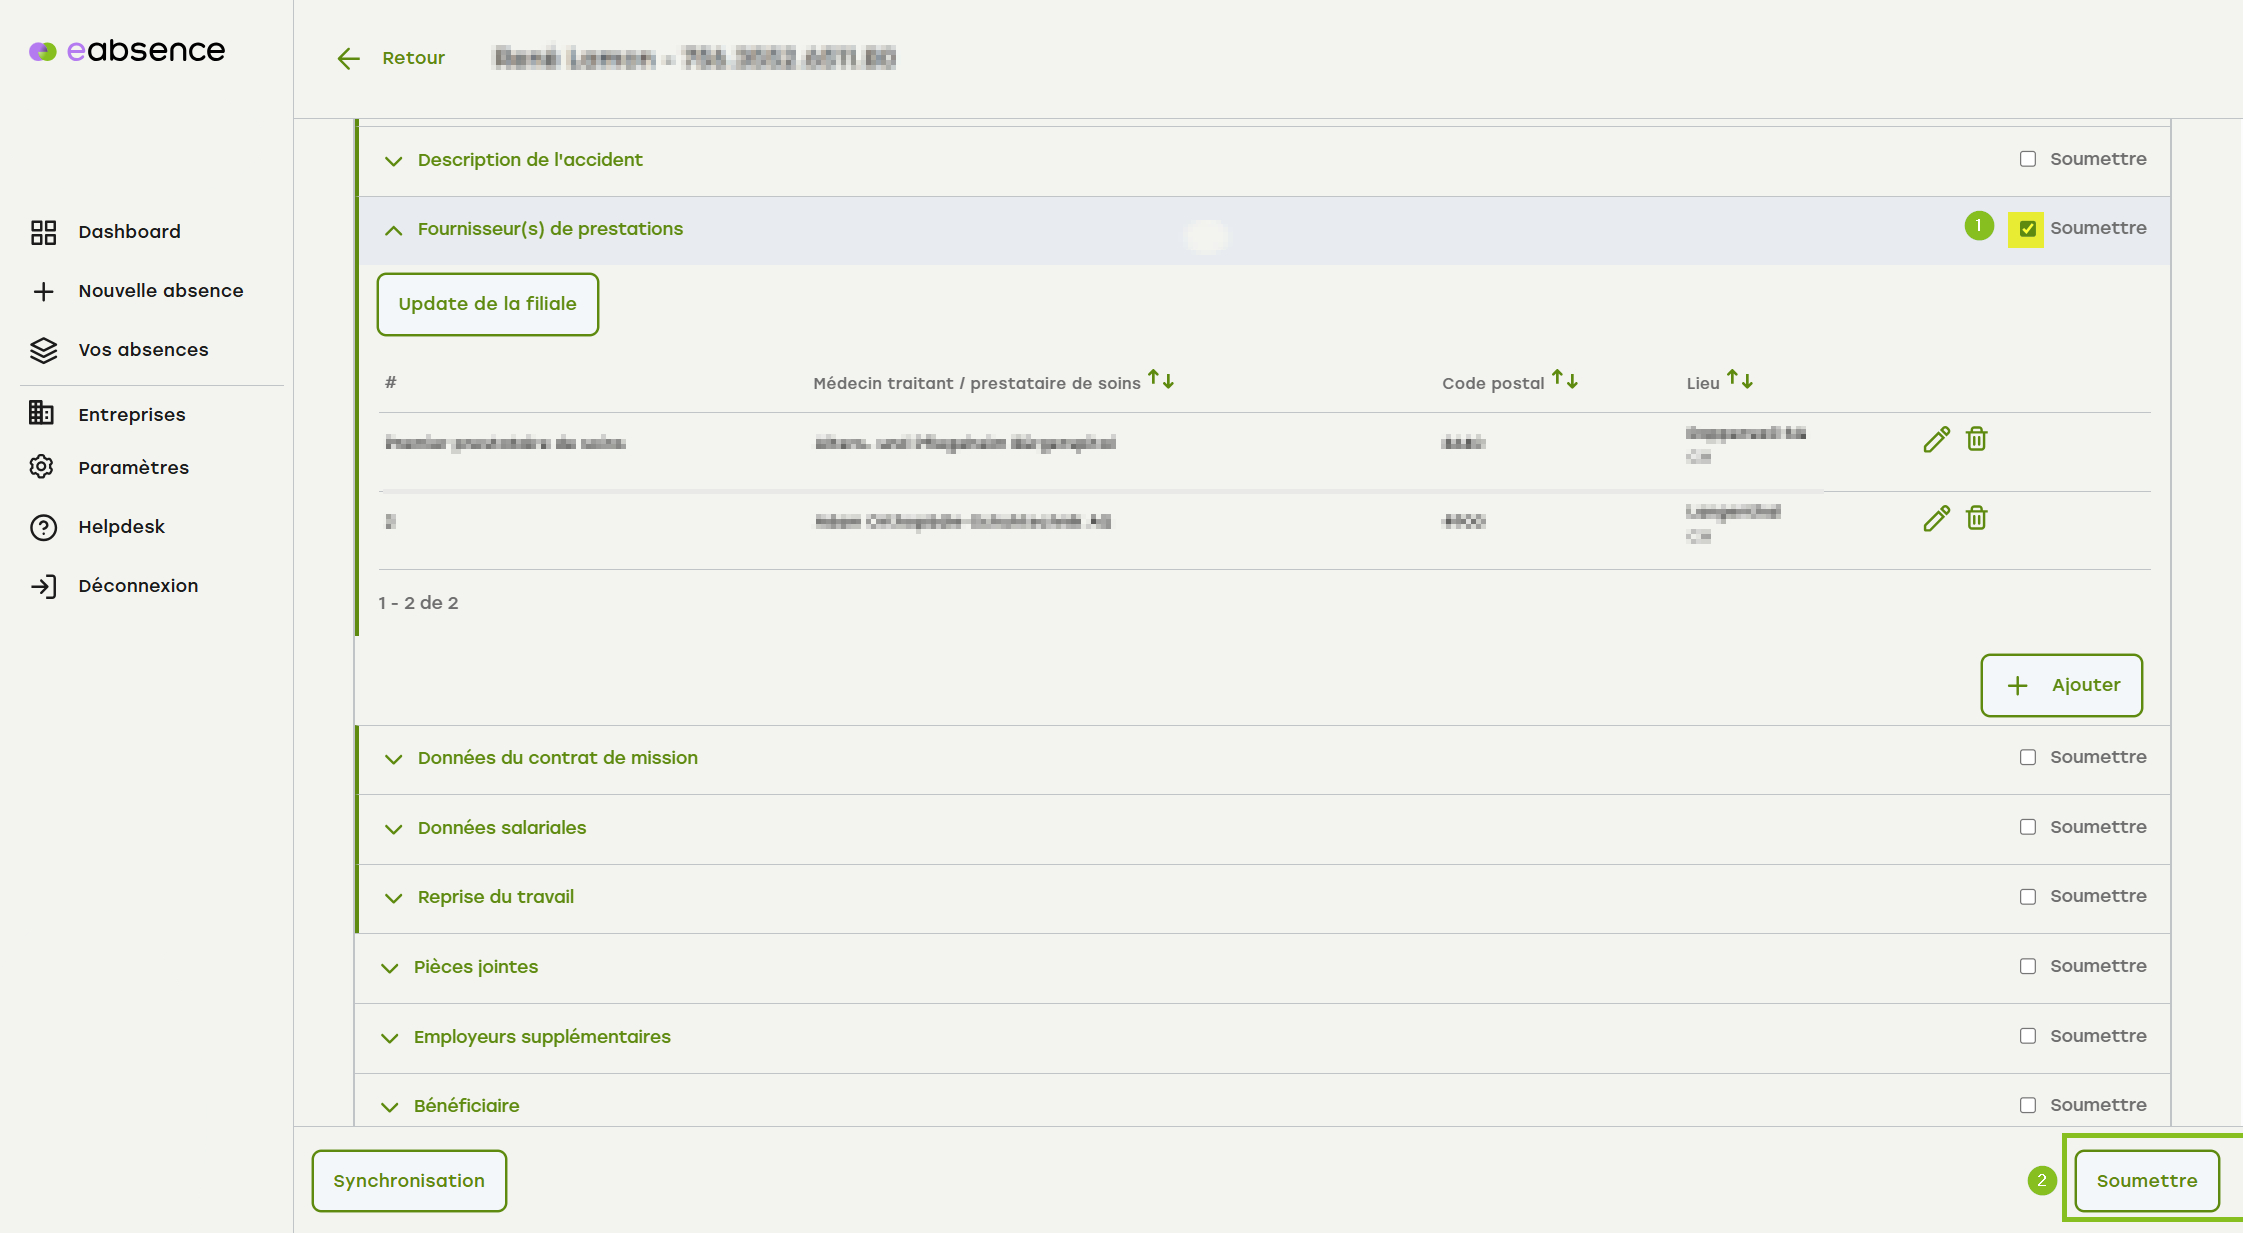Click the trash delete icon in first provider row
2243x1233 pixels.
(x=1976, y=439)
